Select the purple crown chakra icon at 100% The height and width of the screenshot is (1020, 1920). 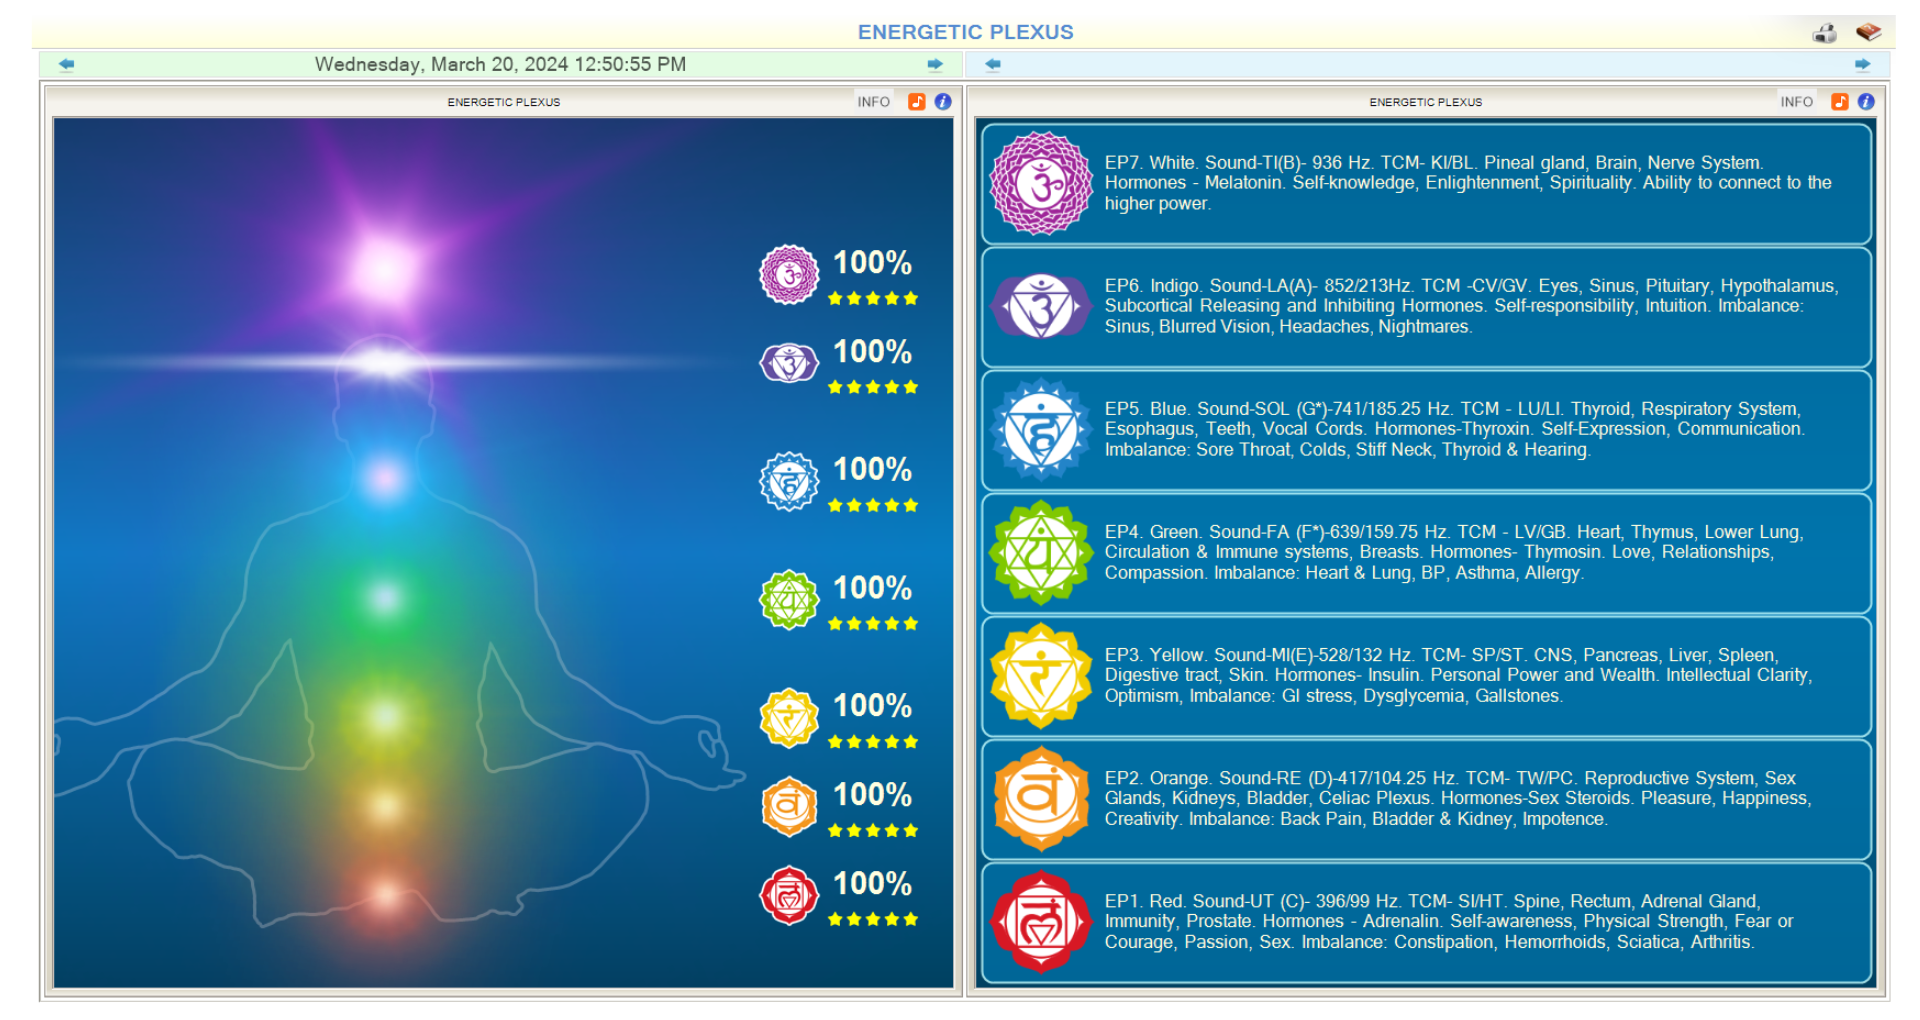[x=789, y=274]
